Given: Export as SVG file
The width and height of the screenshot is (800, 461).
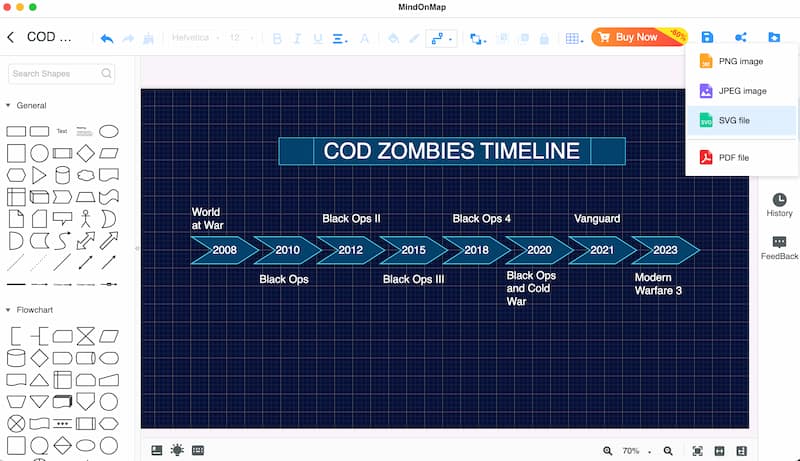Looking at the screenshot, I should pos(742,120).
